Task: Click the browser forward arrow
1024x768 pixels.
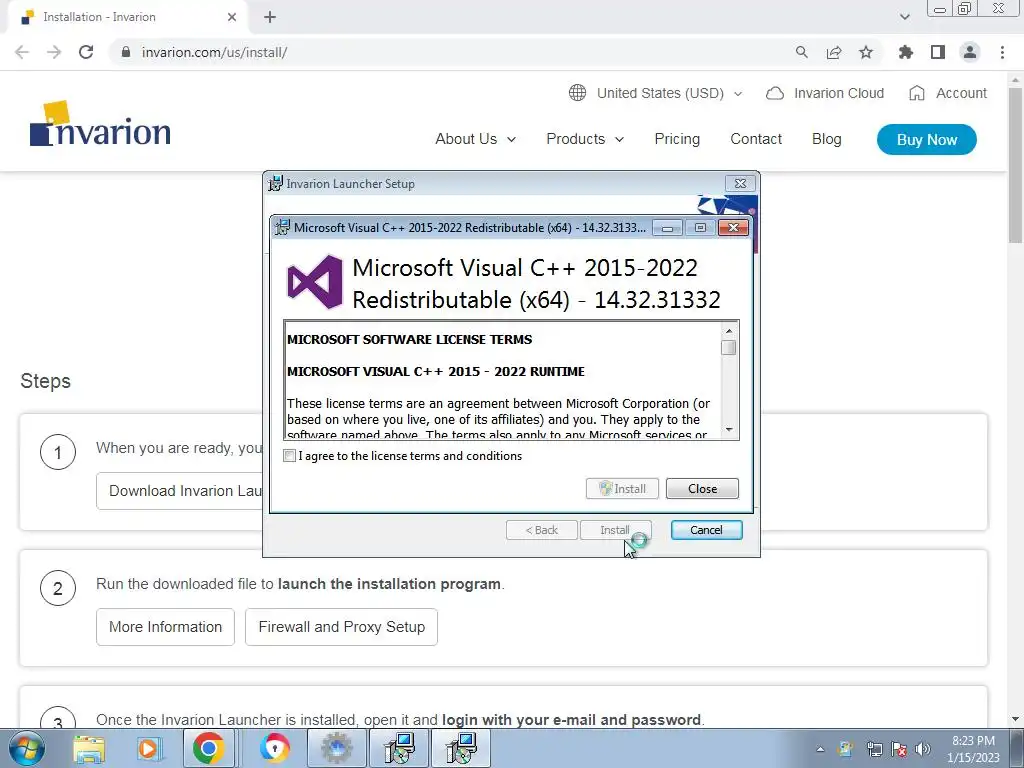Action: point(54,52)
